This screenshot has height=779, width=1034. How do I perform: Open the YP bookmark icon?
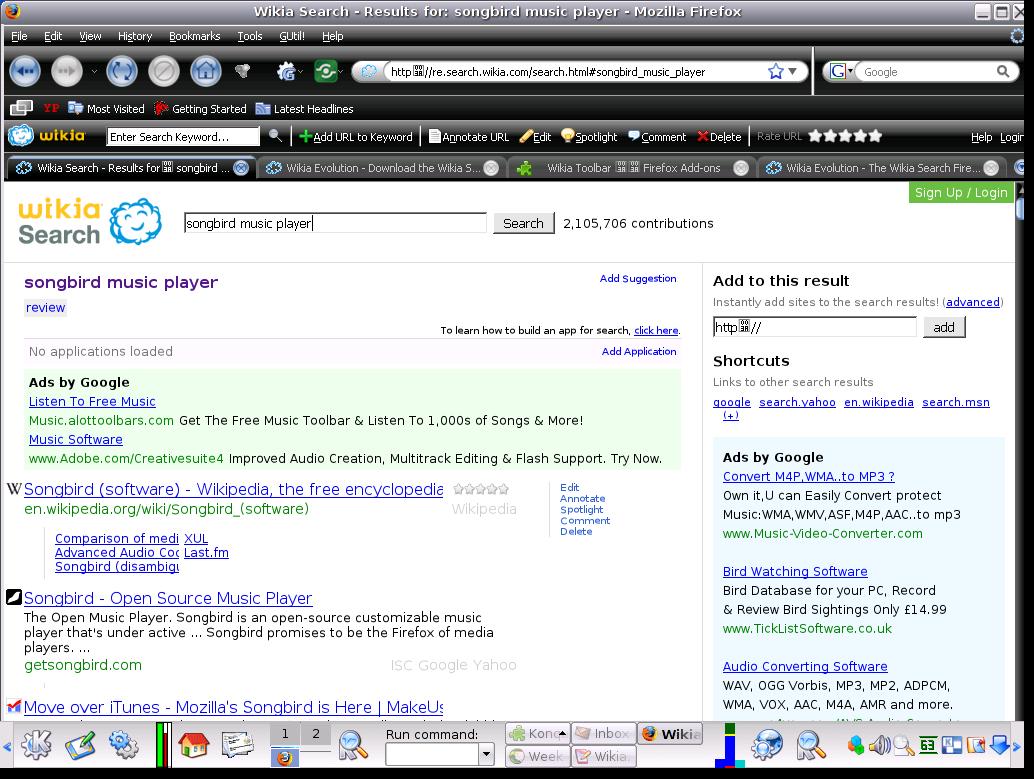(x=51, y=108)
